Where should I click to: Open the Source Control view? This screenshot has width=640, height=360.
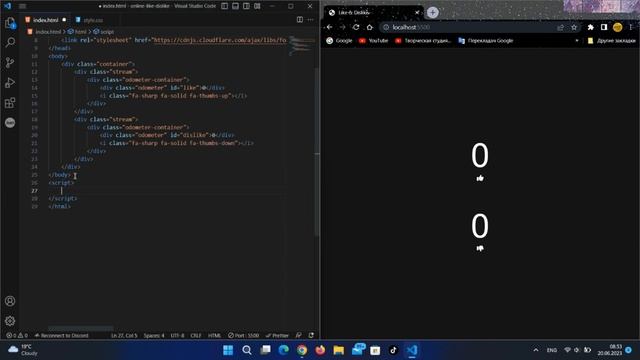coord(10,62)
